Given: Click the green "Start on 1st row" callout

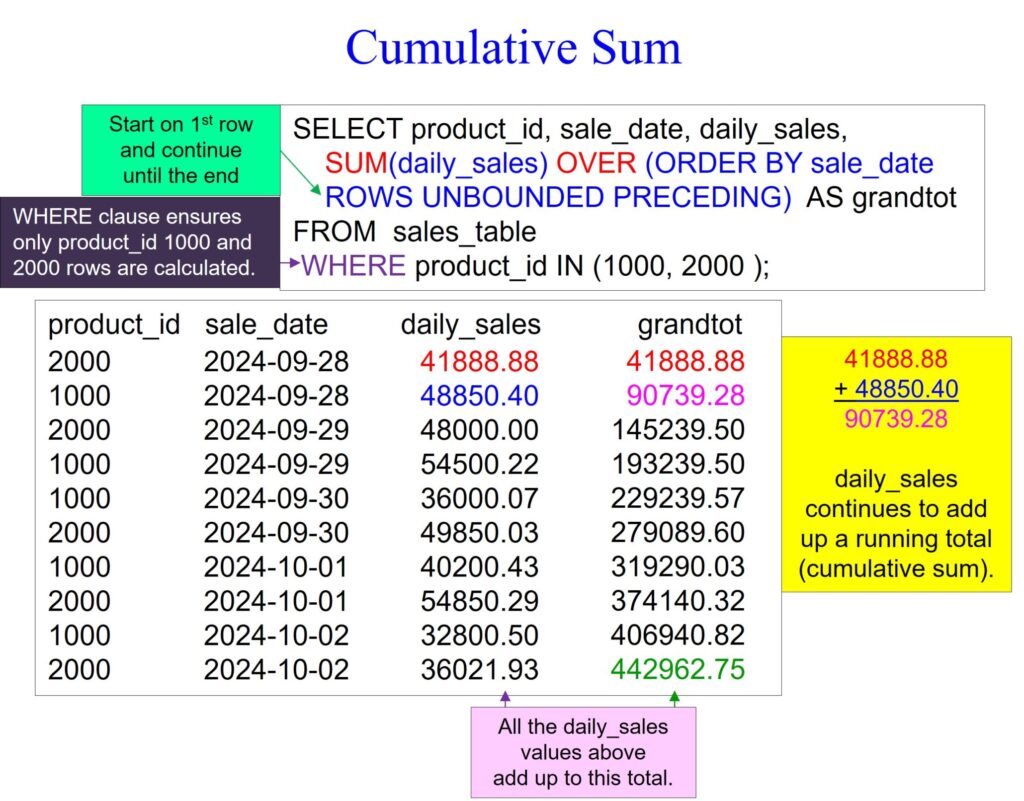Looking at the screenshot, I should pyautogui.click(x=181, y=151).
